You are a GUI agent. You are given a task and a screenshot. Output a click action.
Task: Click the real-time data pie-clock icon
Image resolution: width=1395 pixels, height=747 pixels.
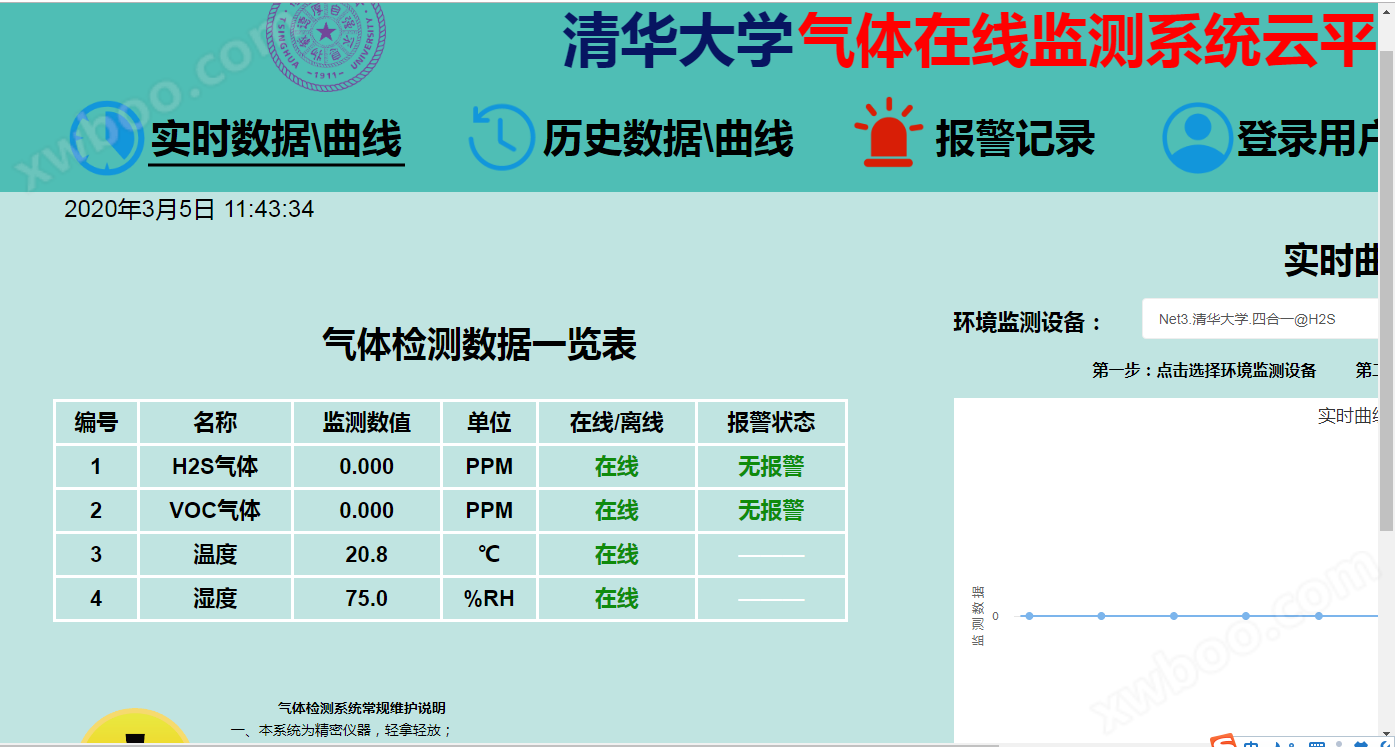[106, 138]
